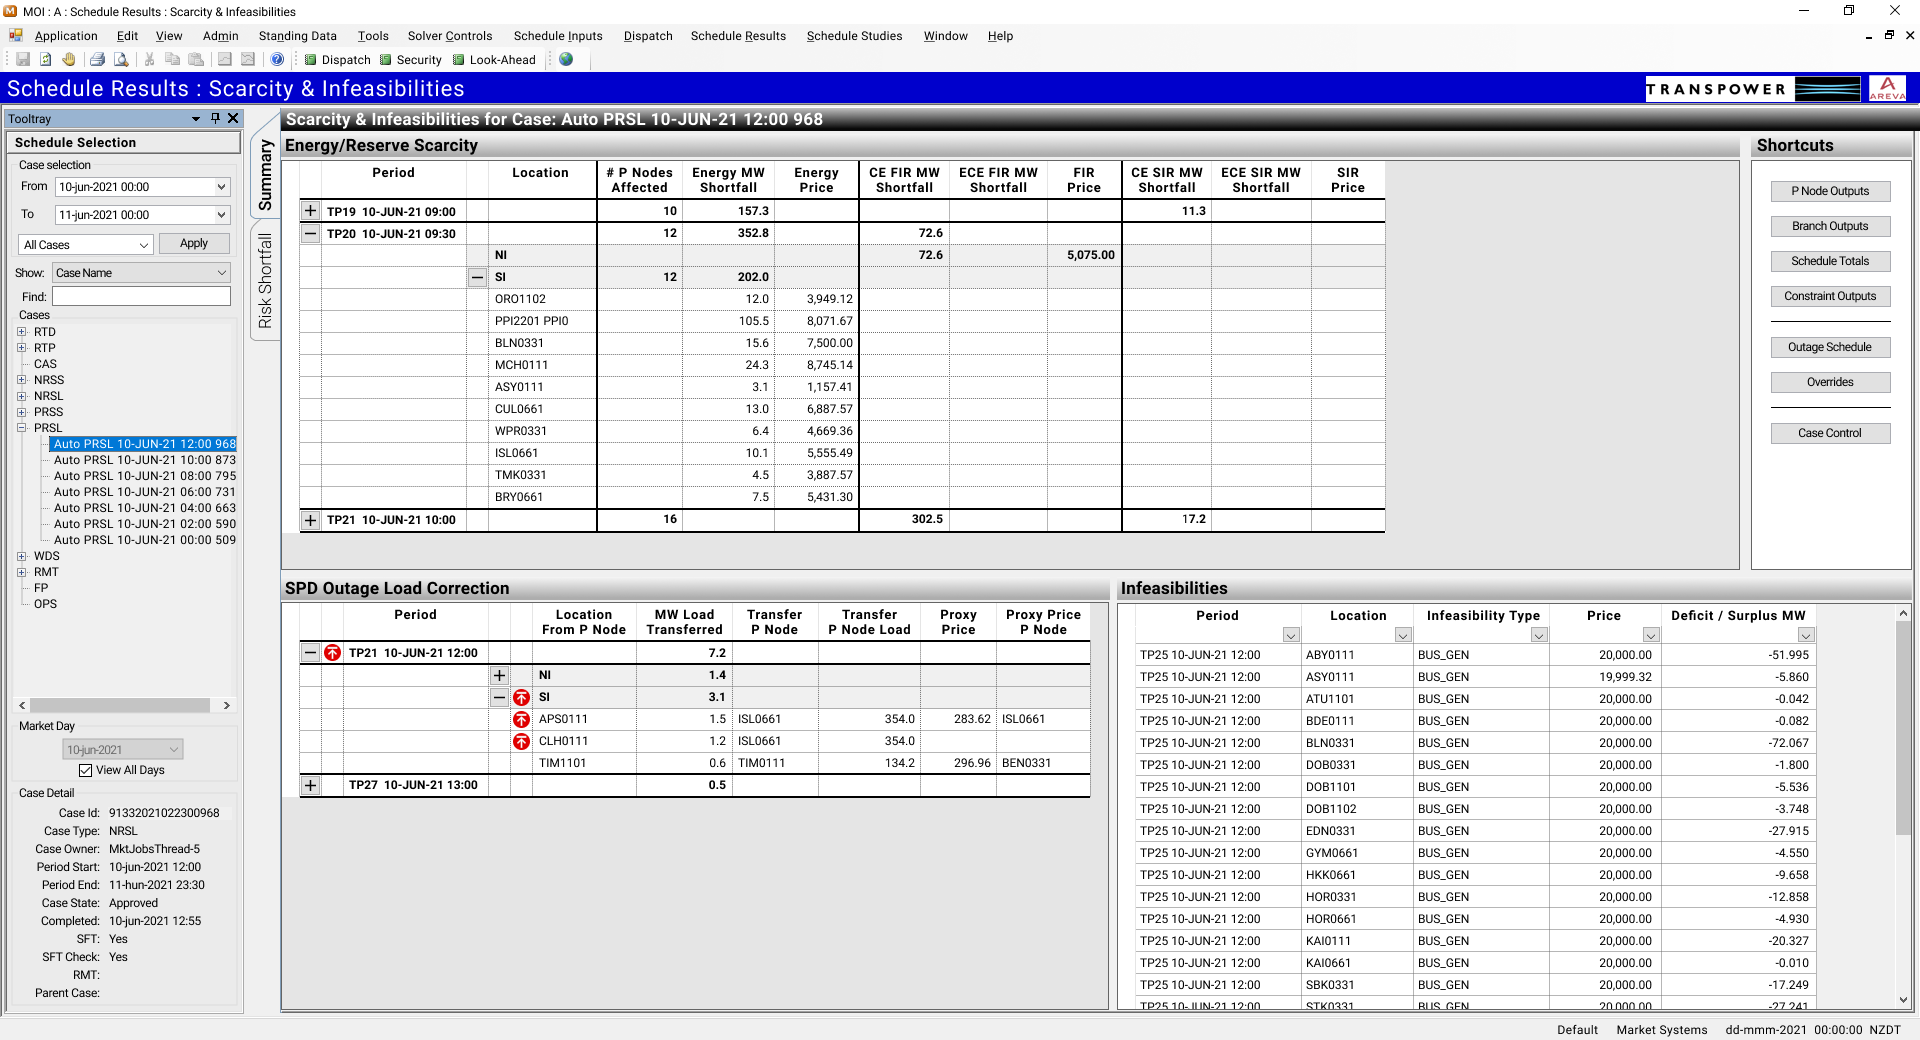
Task: Open the Schedule Results menu
Action: click(x=738, y=36)
